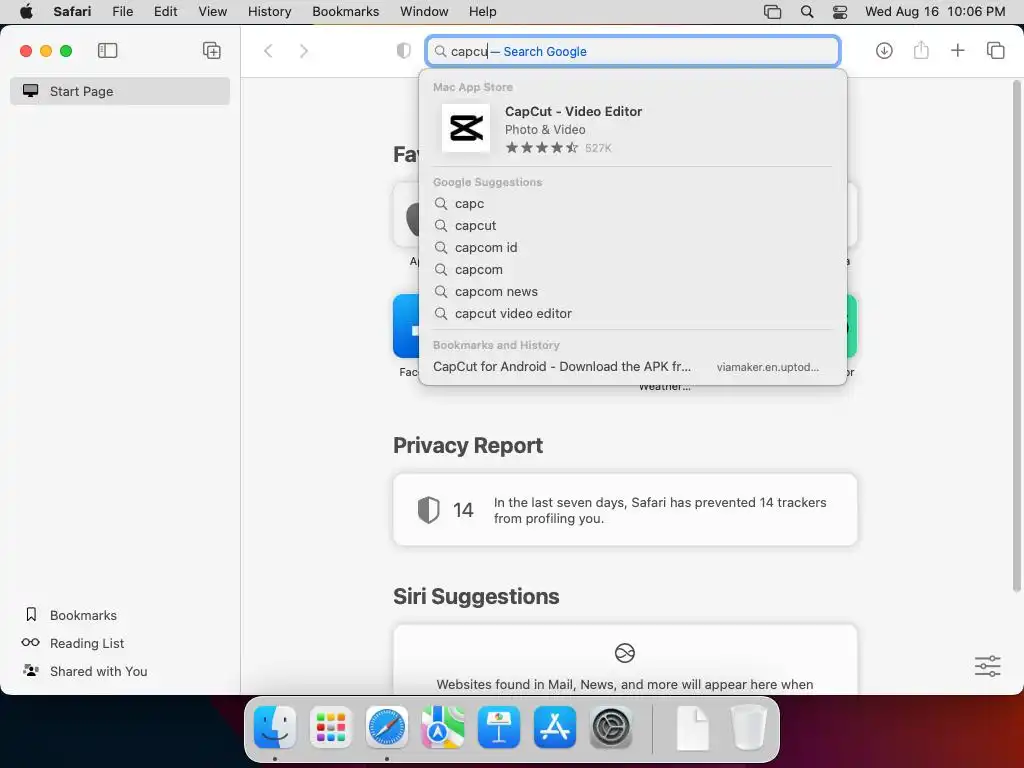Open the Privacy Report tracker card
Viewport: 1024px width, 768px height.
point(625,510)
